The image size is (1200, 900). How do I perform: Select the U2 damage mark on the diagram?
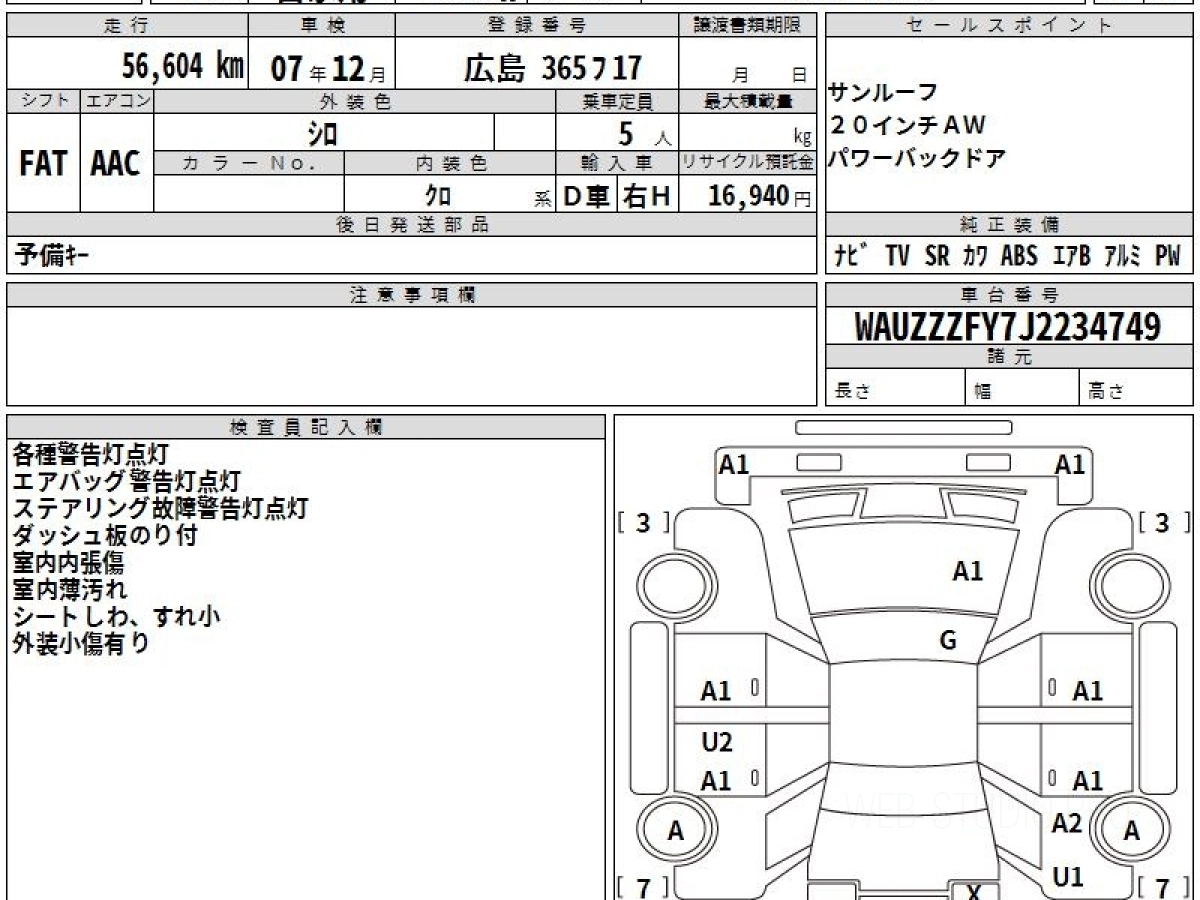point(717,742)
